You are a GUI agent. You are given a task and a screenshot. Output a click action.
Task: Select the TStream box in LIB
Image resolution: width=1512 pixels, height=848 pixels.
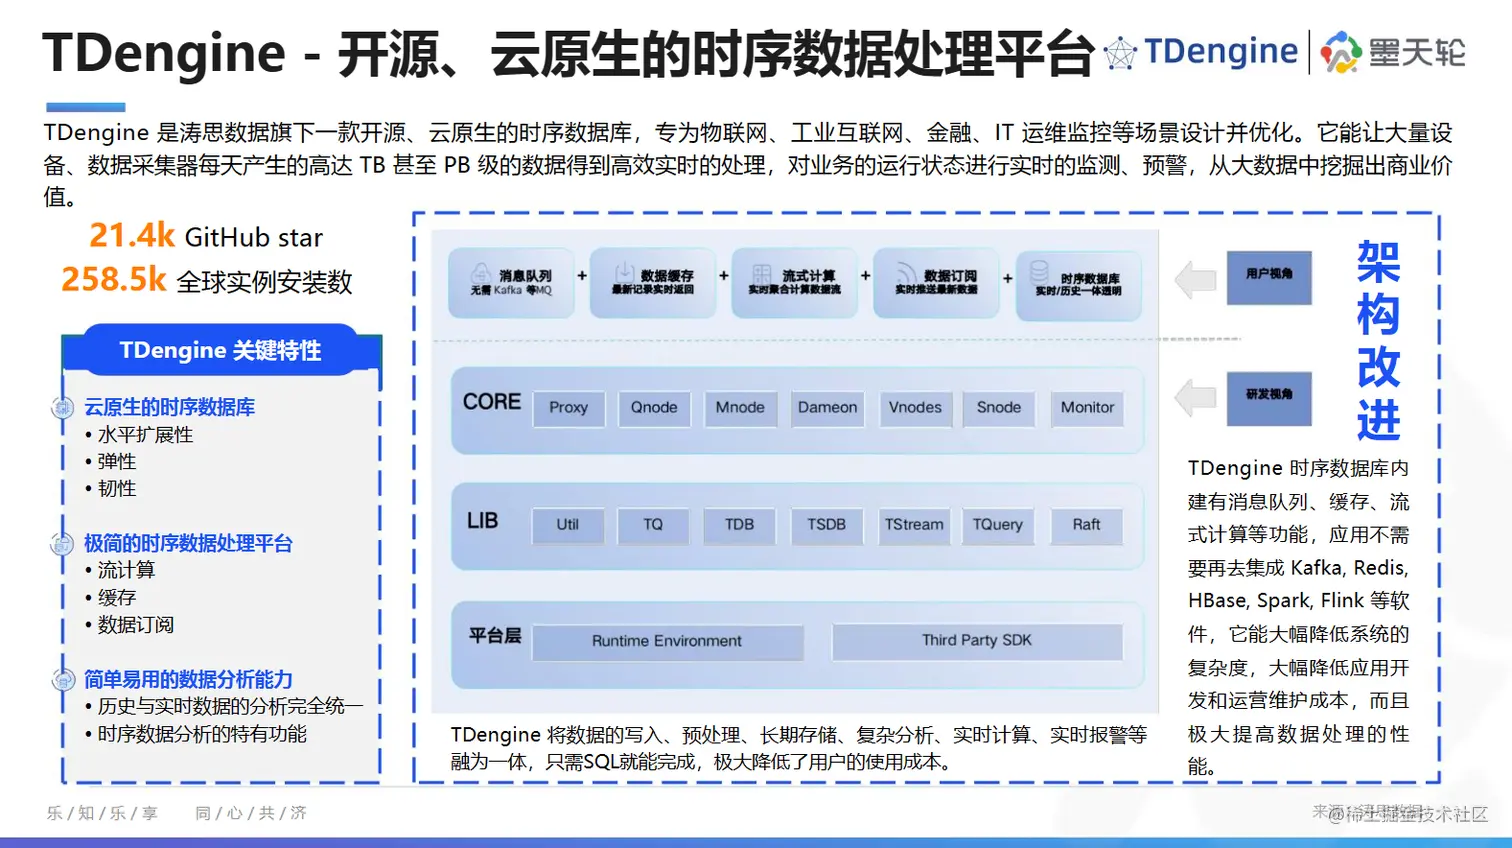(x=914, y=525)
